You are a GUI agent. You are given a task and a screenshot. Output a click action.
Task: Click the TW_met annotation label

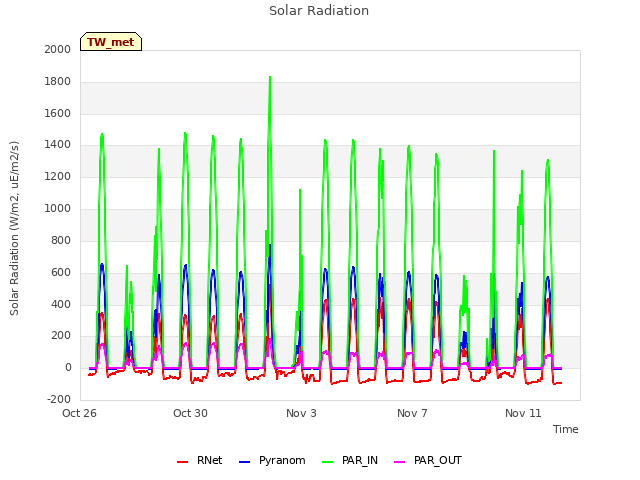click(x=111, y=42)
